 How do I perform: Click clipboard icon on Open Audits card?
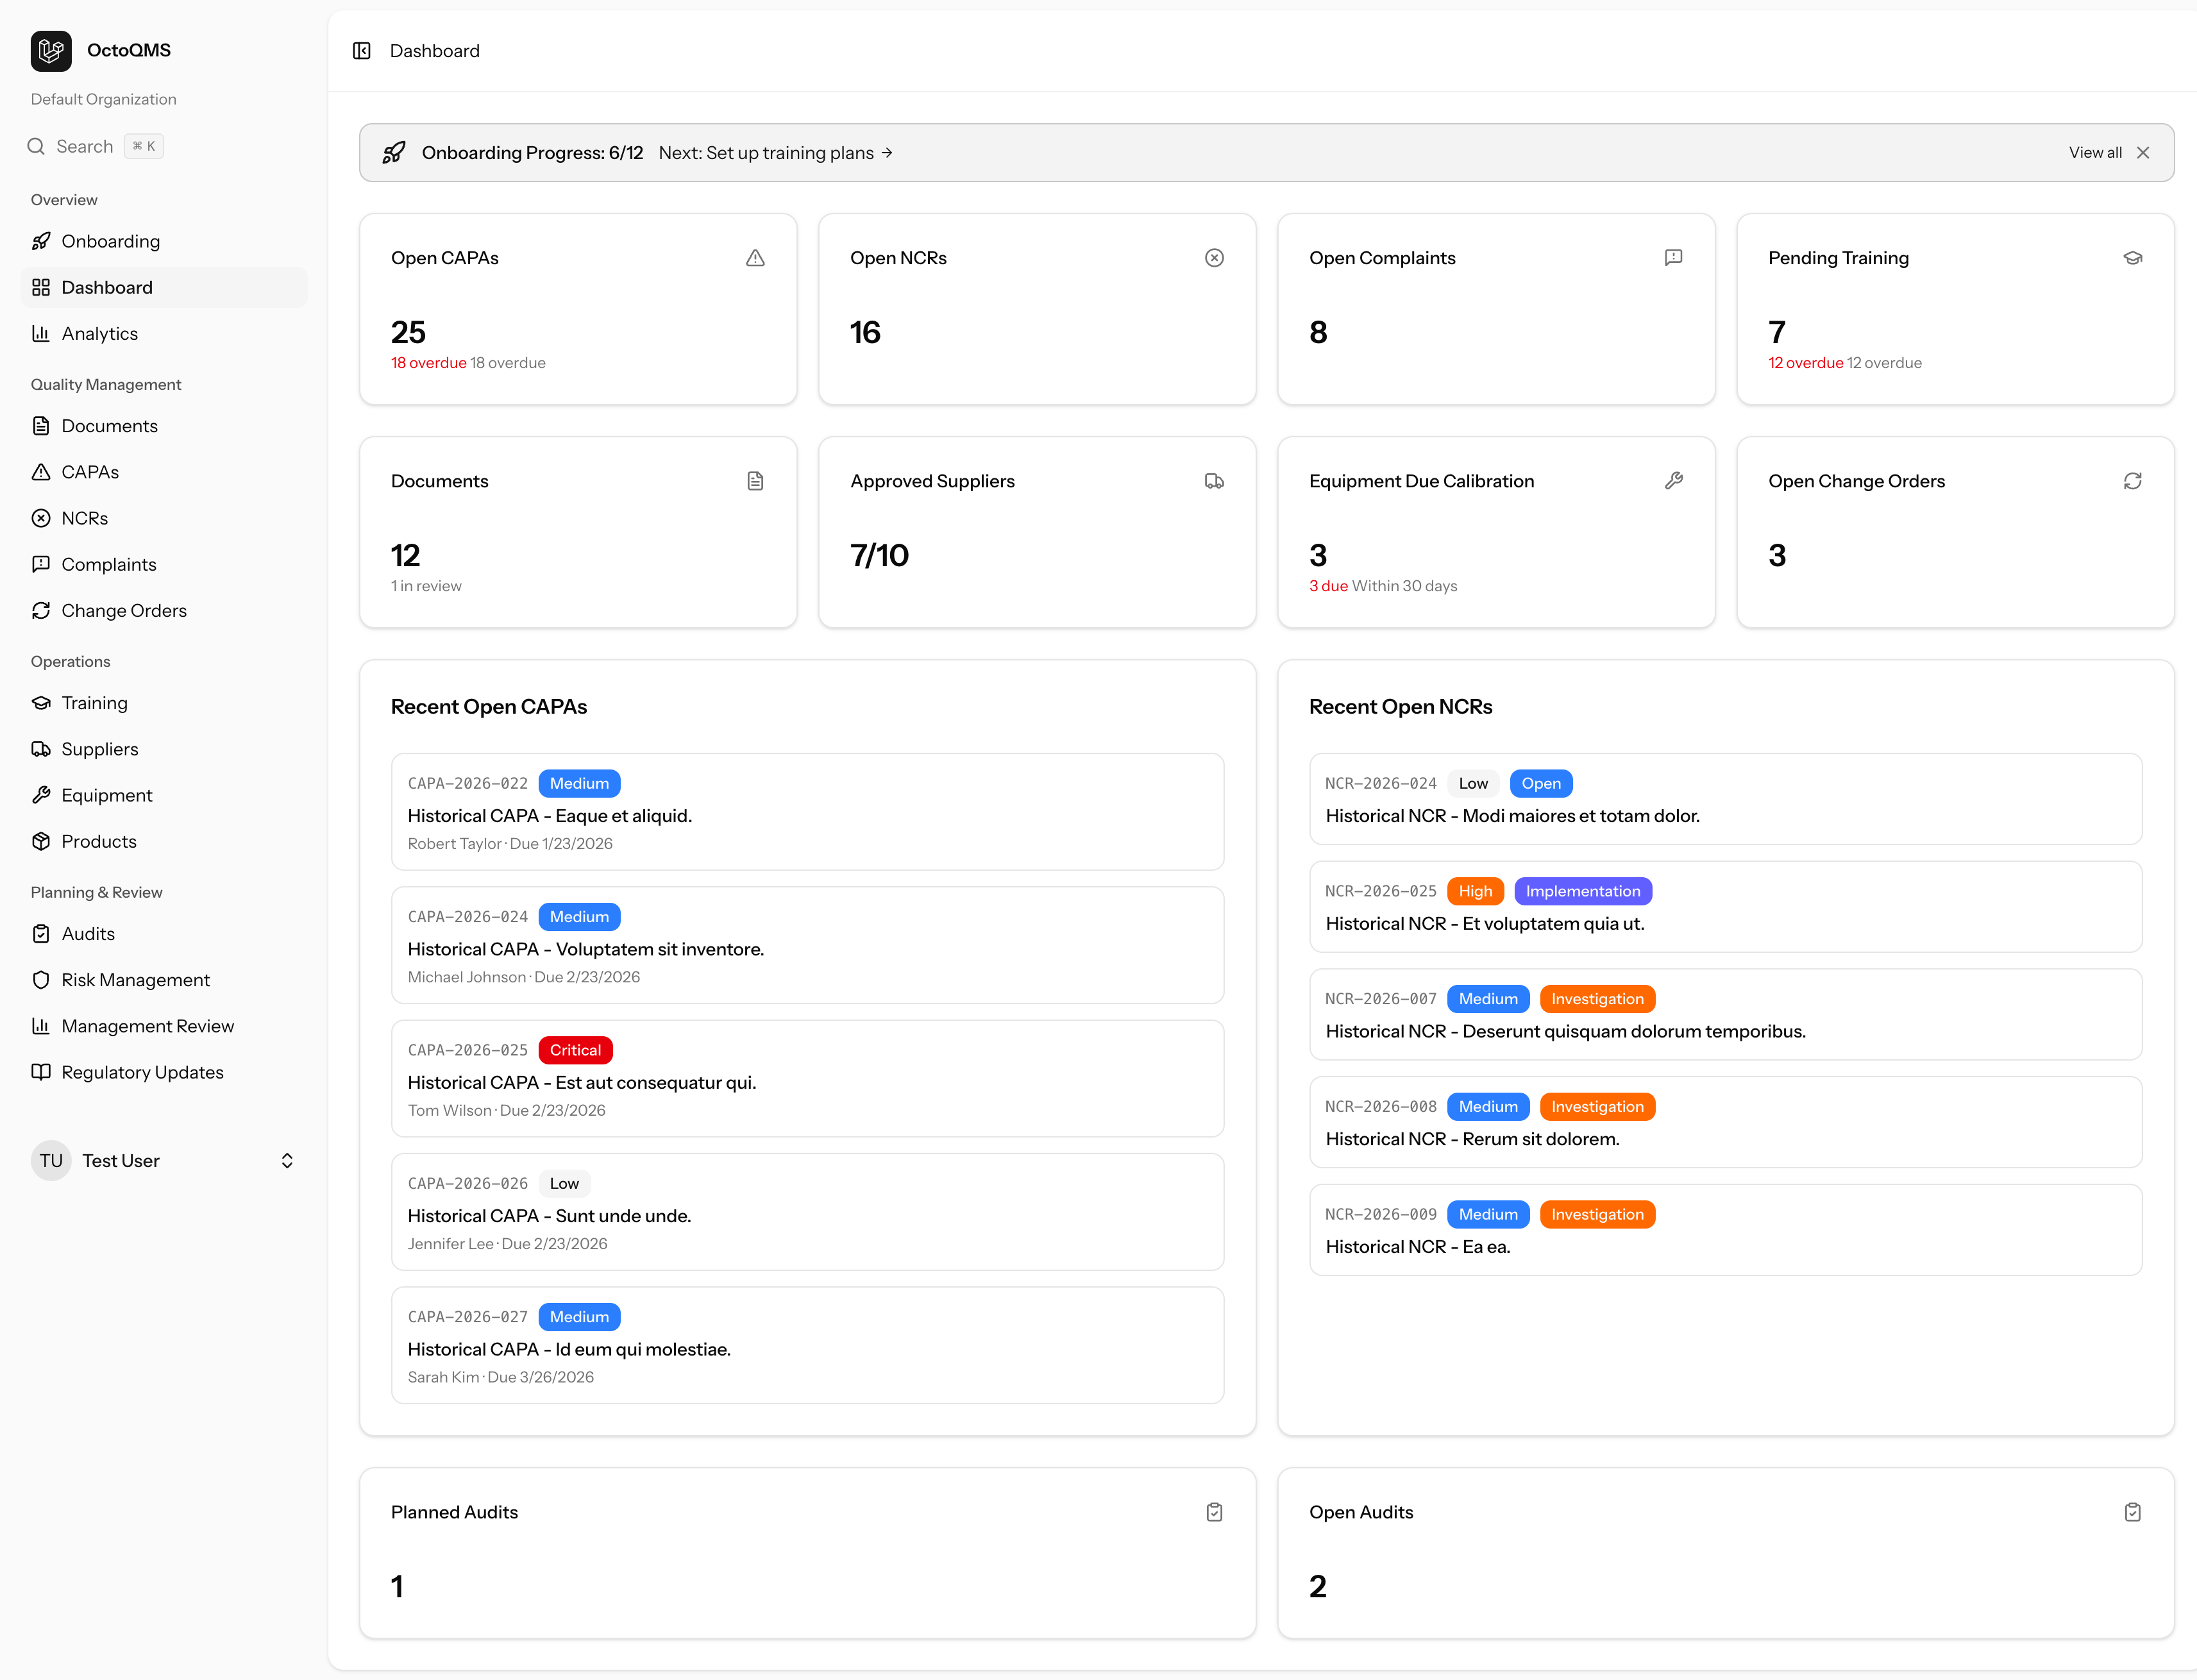2132,1512
